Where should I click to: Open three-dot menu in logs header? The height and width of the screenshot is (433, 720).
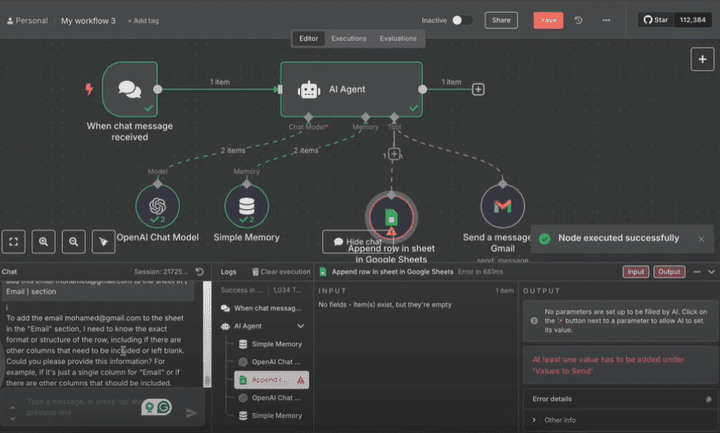point(697,272)
